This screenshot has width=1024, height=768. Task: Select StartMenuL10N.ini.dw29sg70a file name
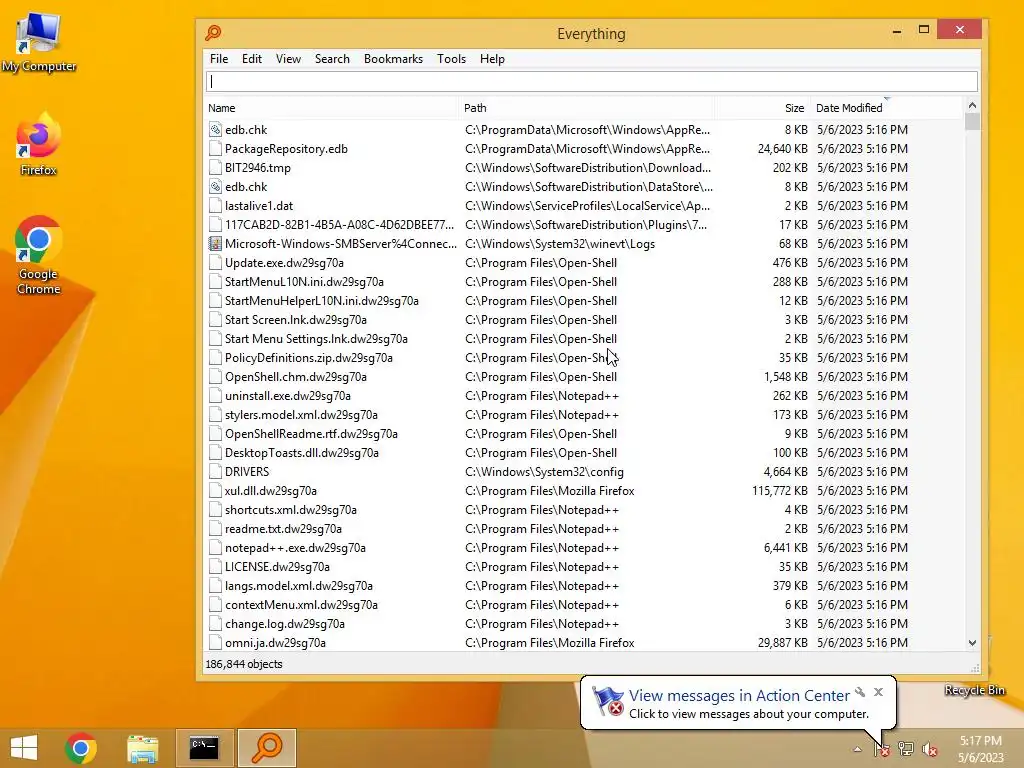304,281
